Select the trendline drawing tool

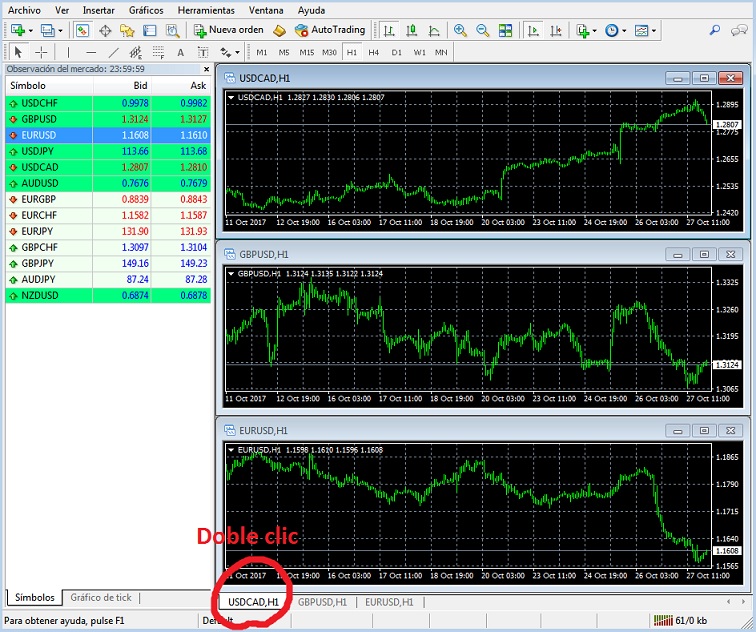113,52
